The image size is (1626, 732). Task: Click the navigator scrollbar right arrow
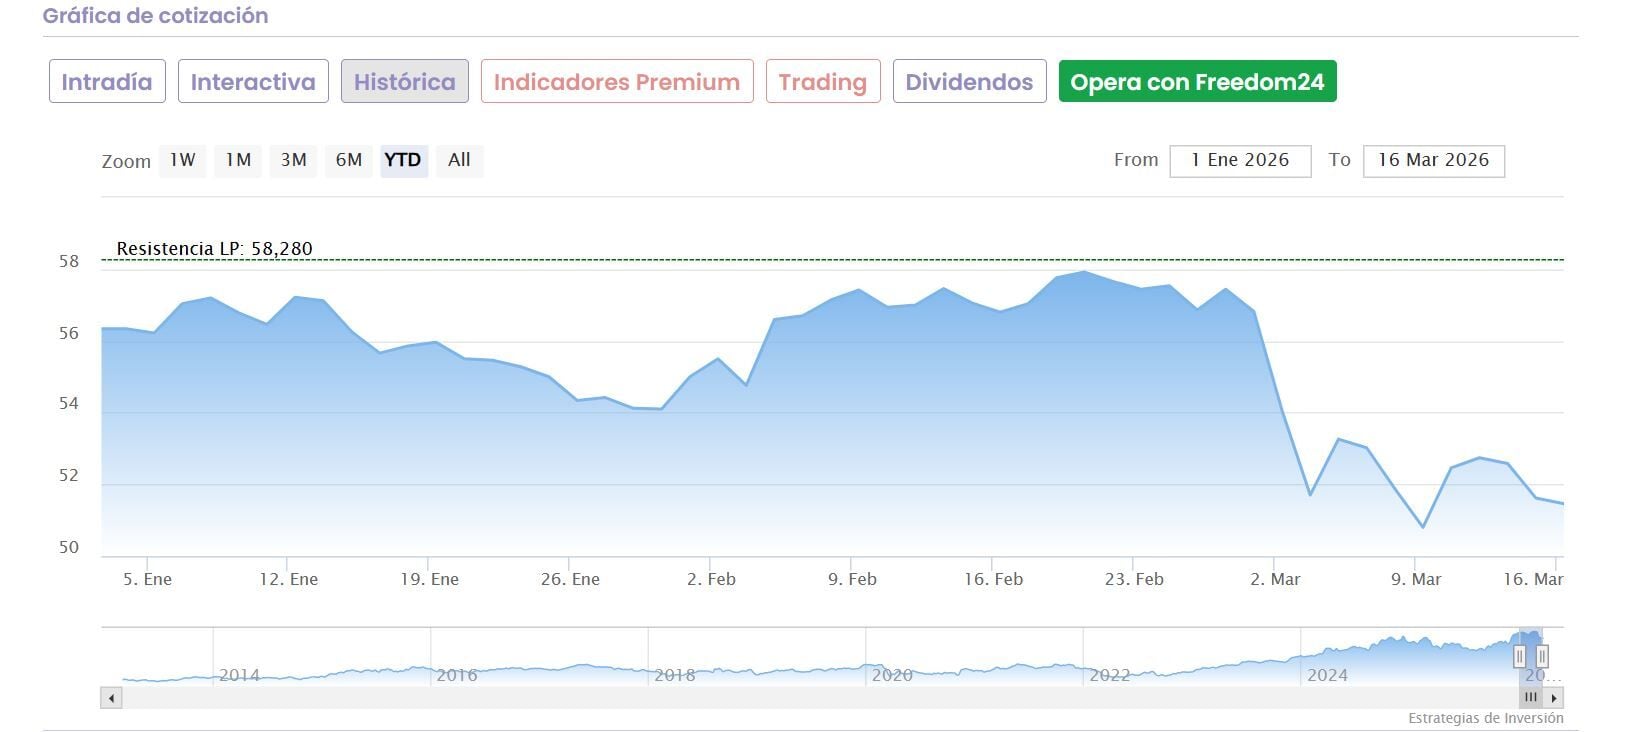coord(1553,698)
